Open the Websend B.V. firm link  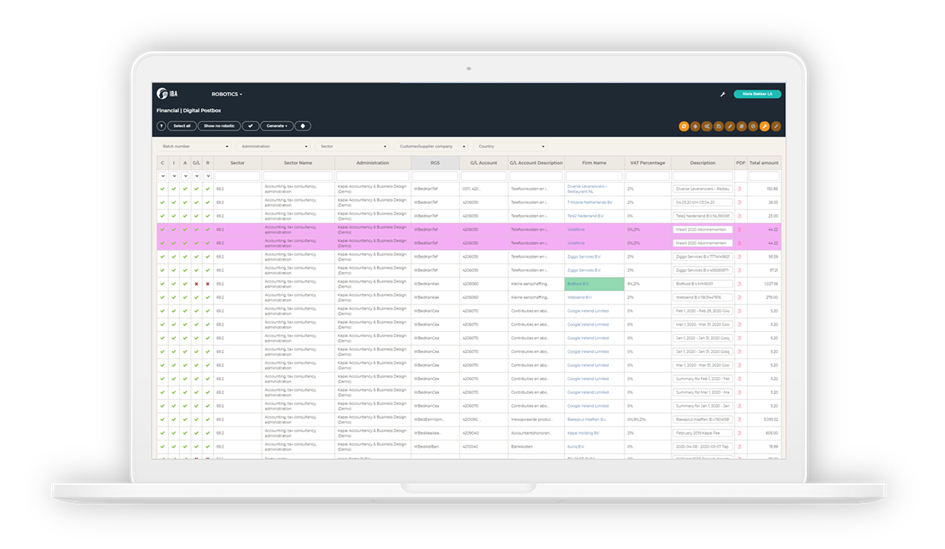579,297
